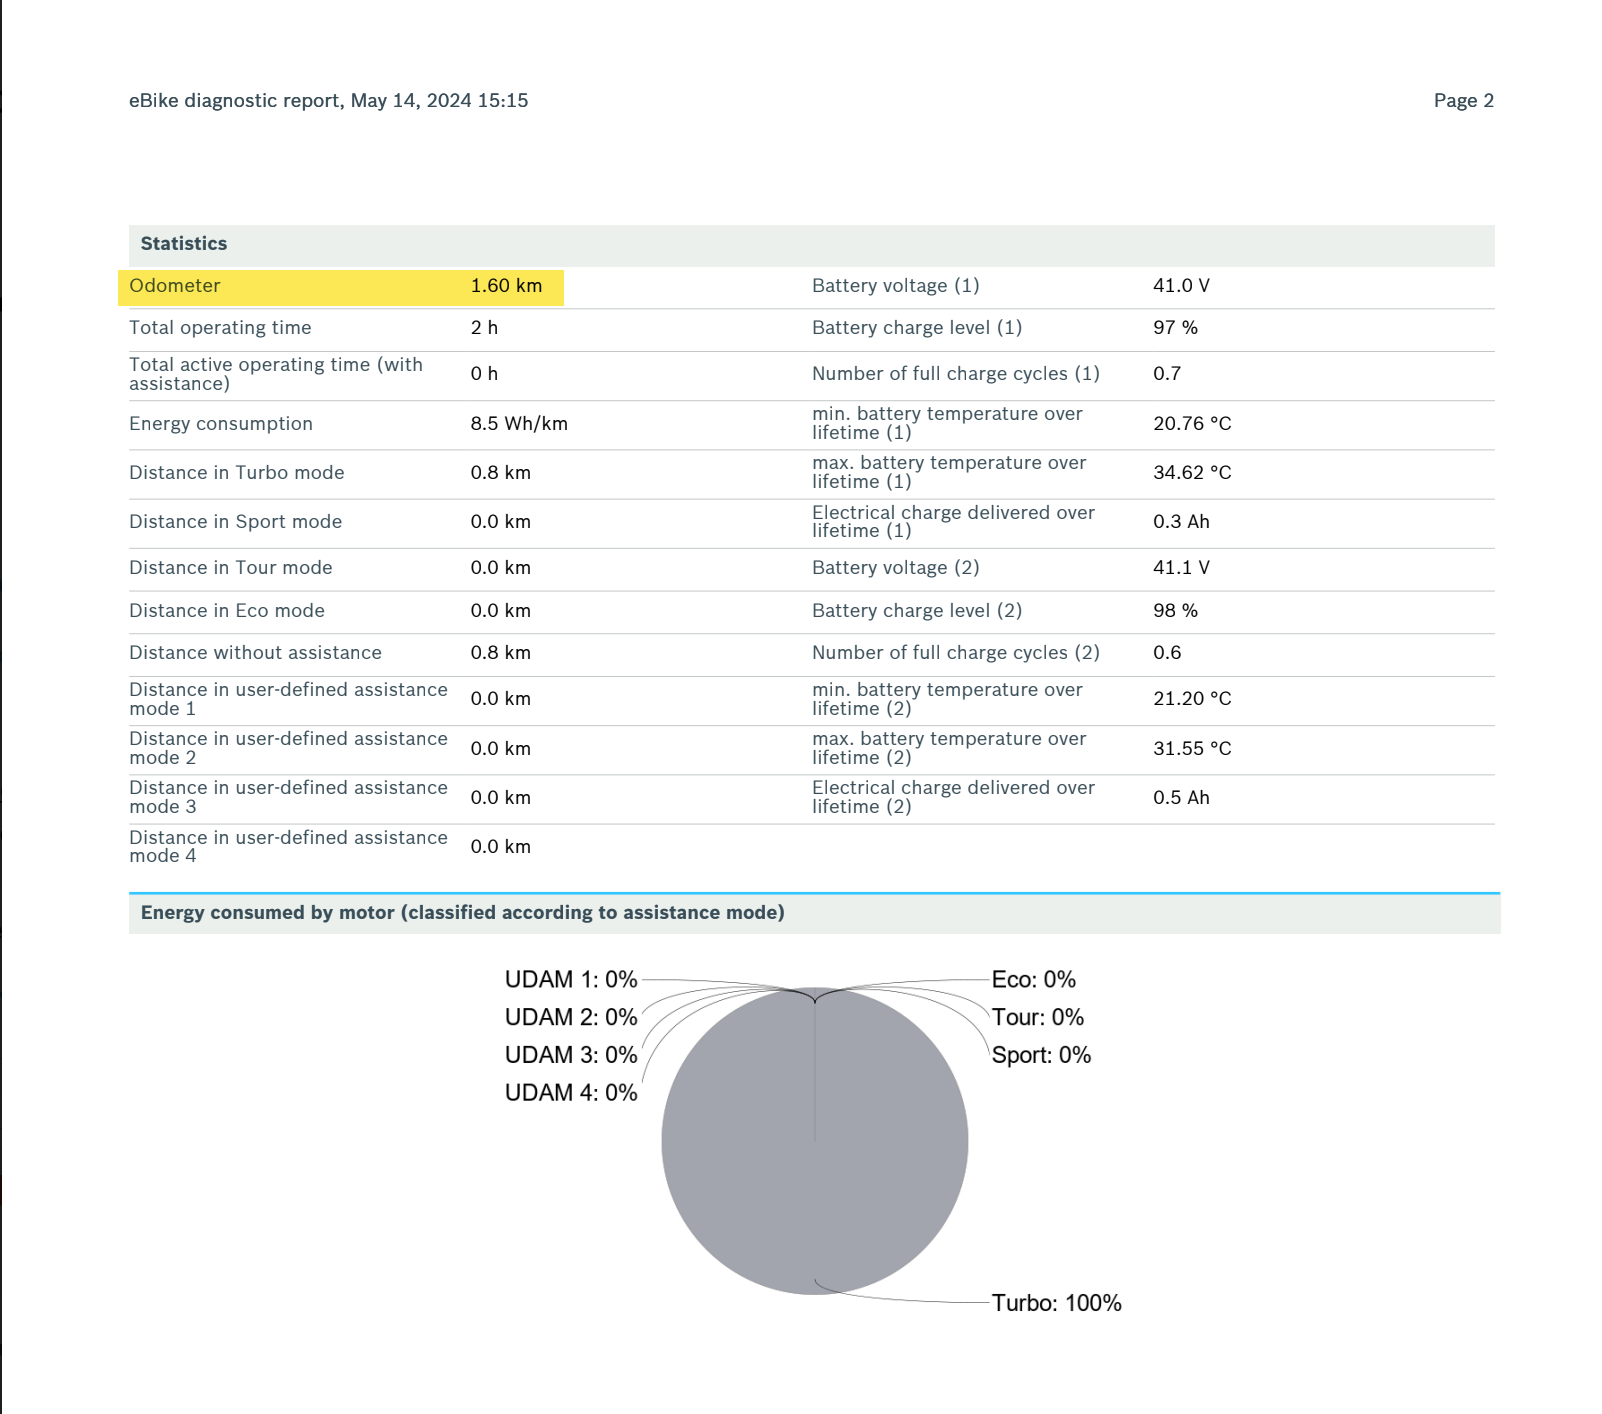Select the UDAM 1: 0% label
The width and height of the screenshot is (1602, 1414).
click(x=570, y=980)
